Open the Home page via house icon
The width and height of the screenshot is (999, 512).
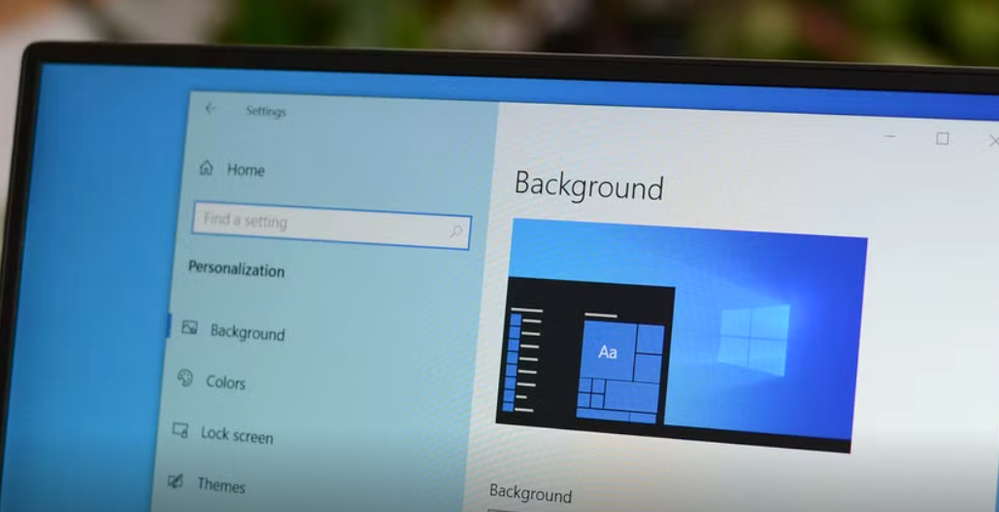(206, 167)
